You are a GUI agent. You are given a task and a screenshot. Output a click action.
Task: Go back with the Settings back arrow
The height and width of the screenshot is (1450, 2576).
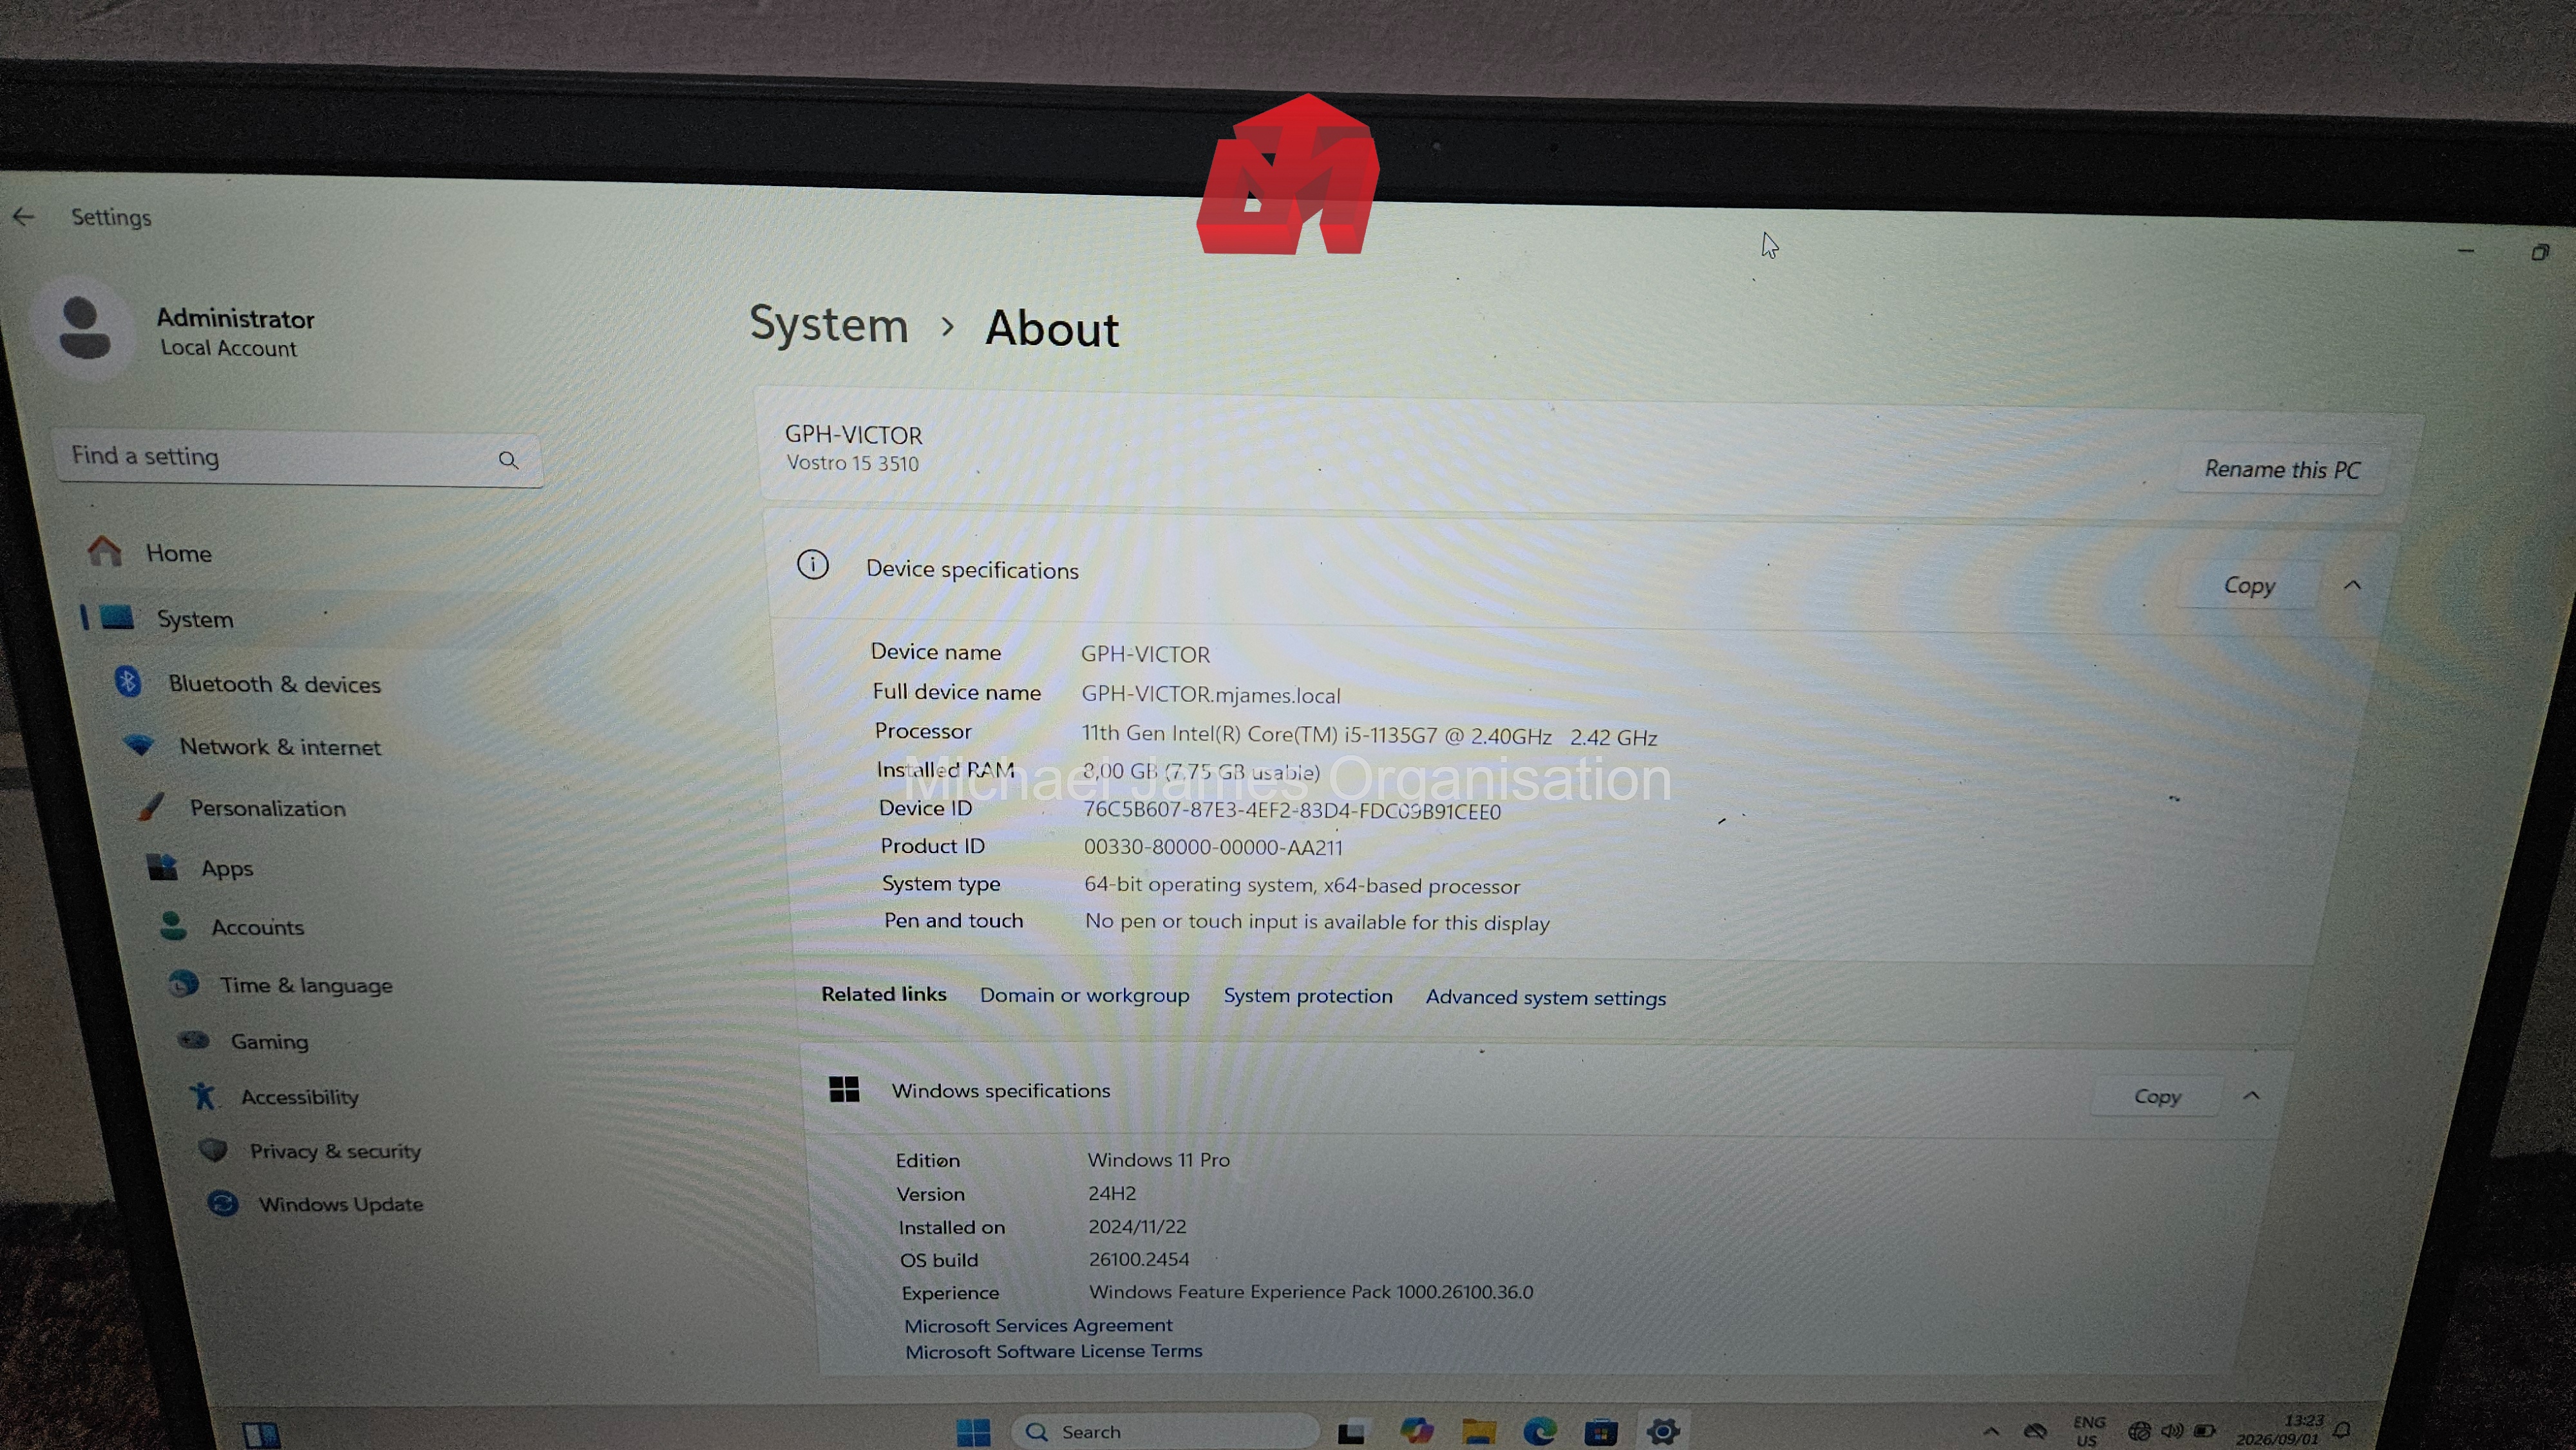(24, 216)
